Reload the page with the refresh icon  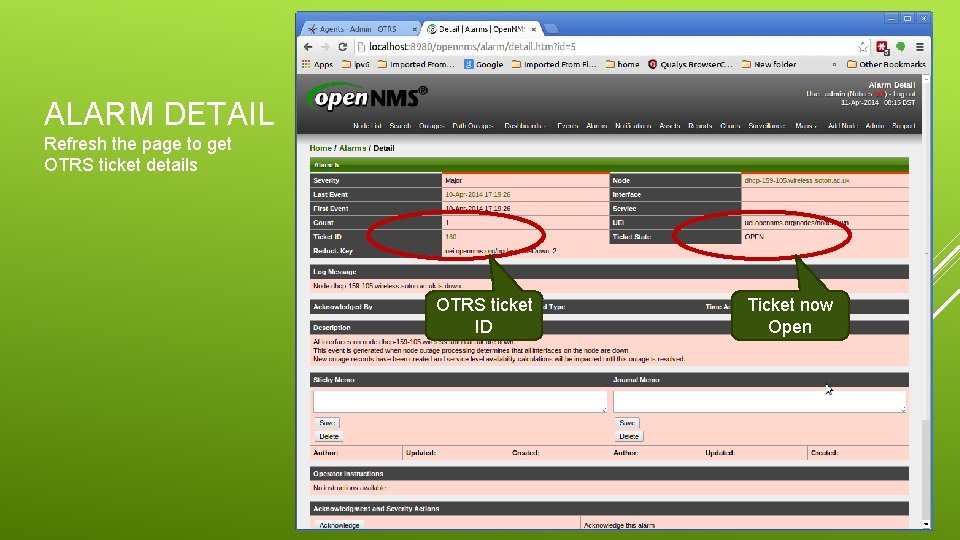coord(342,47)
